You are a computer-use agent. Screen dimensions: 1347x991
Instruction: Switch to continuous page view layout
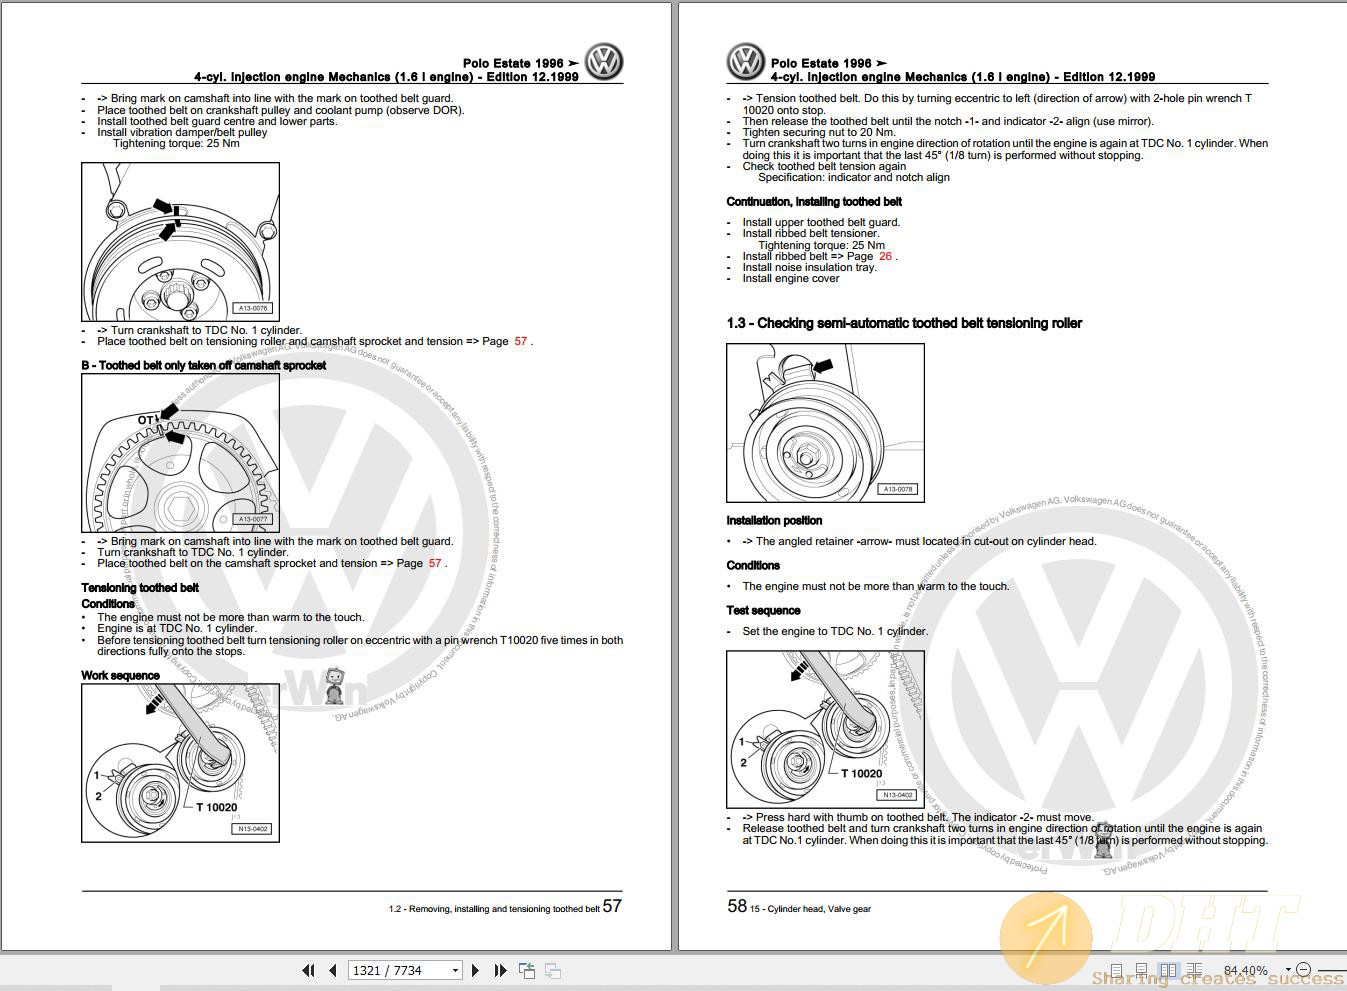(x=1142, y=970)
